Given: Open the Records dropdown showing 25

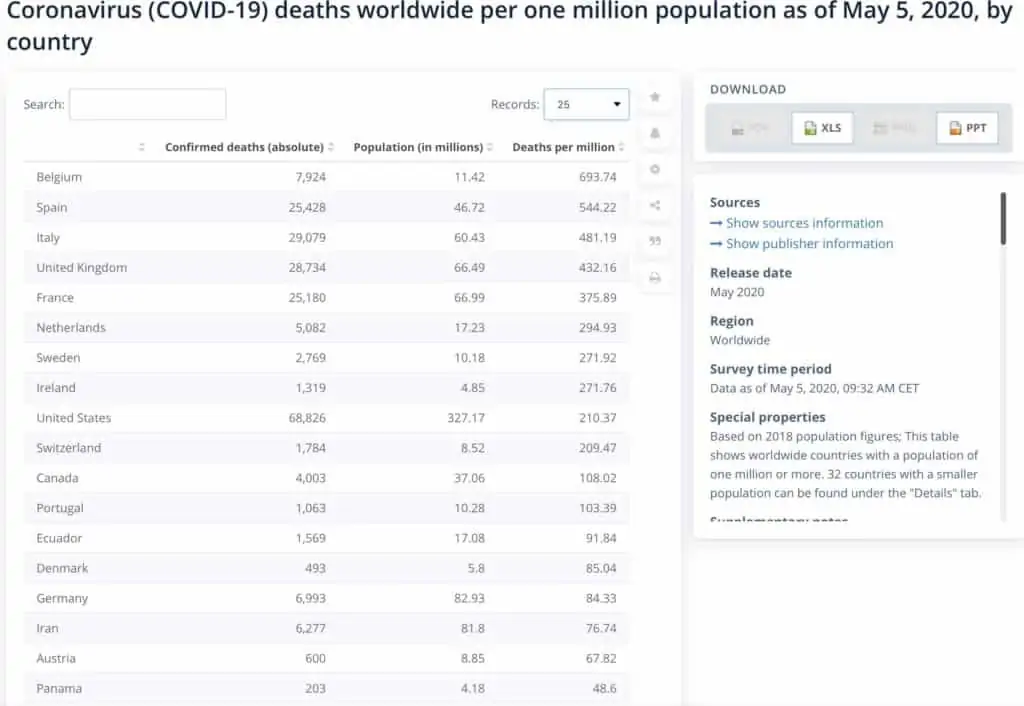Looking at the screenshot, I should pos(586,104).
